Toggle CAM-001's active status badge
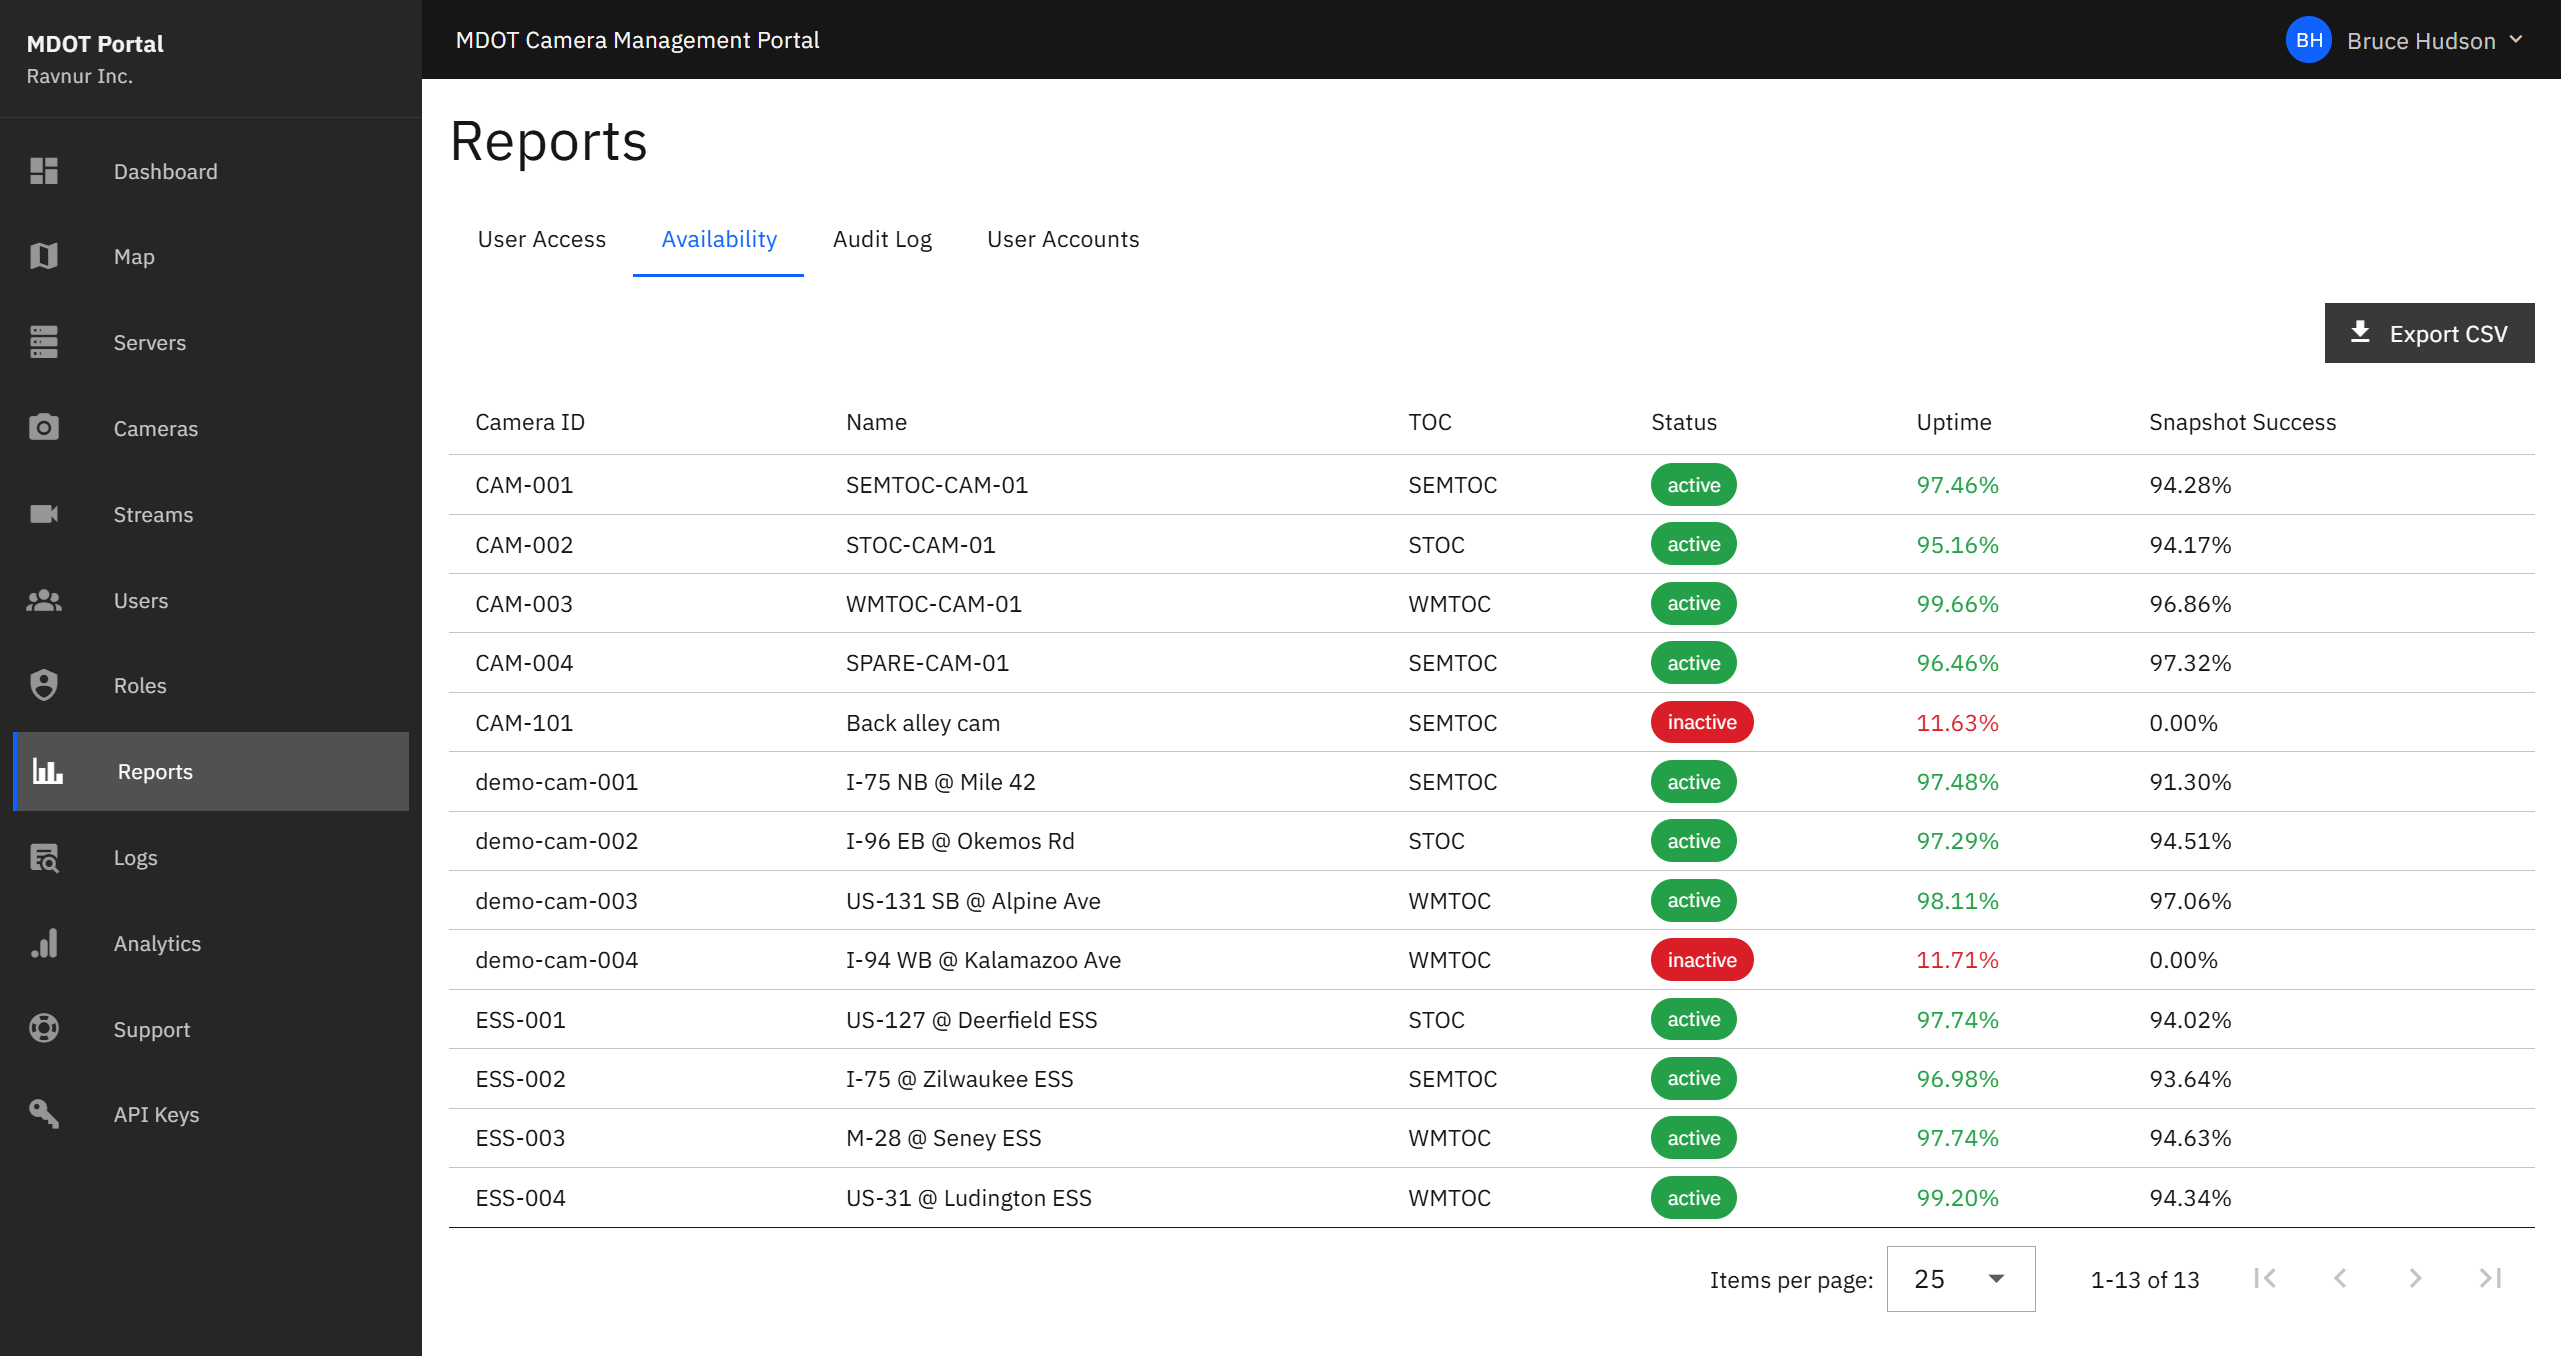 click(1693, 484)
